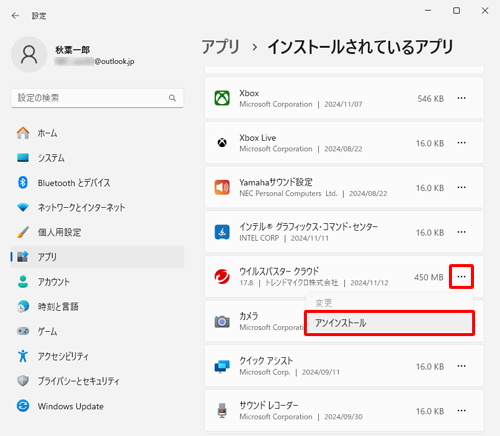Click the クイック アシスト app icon
The height and width of the screenshot is (436, 500).
click(222, 366)
